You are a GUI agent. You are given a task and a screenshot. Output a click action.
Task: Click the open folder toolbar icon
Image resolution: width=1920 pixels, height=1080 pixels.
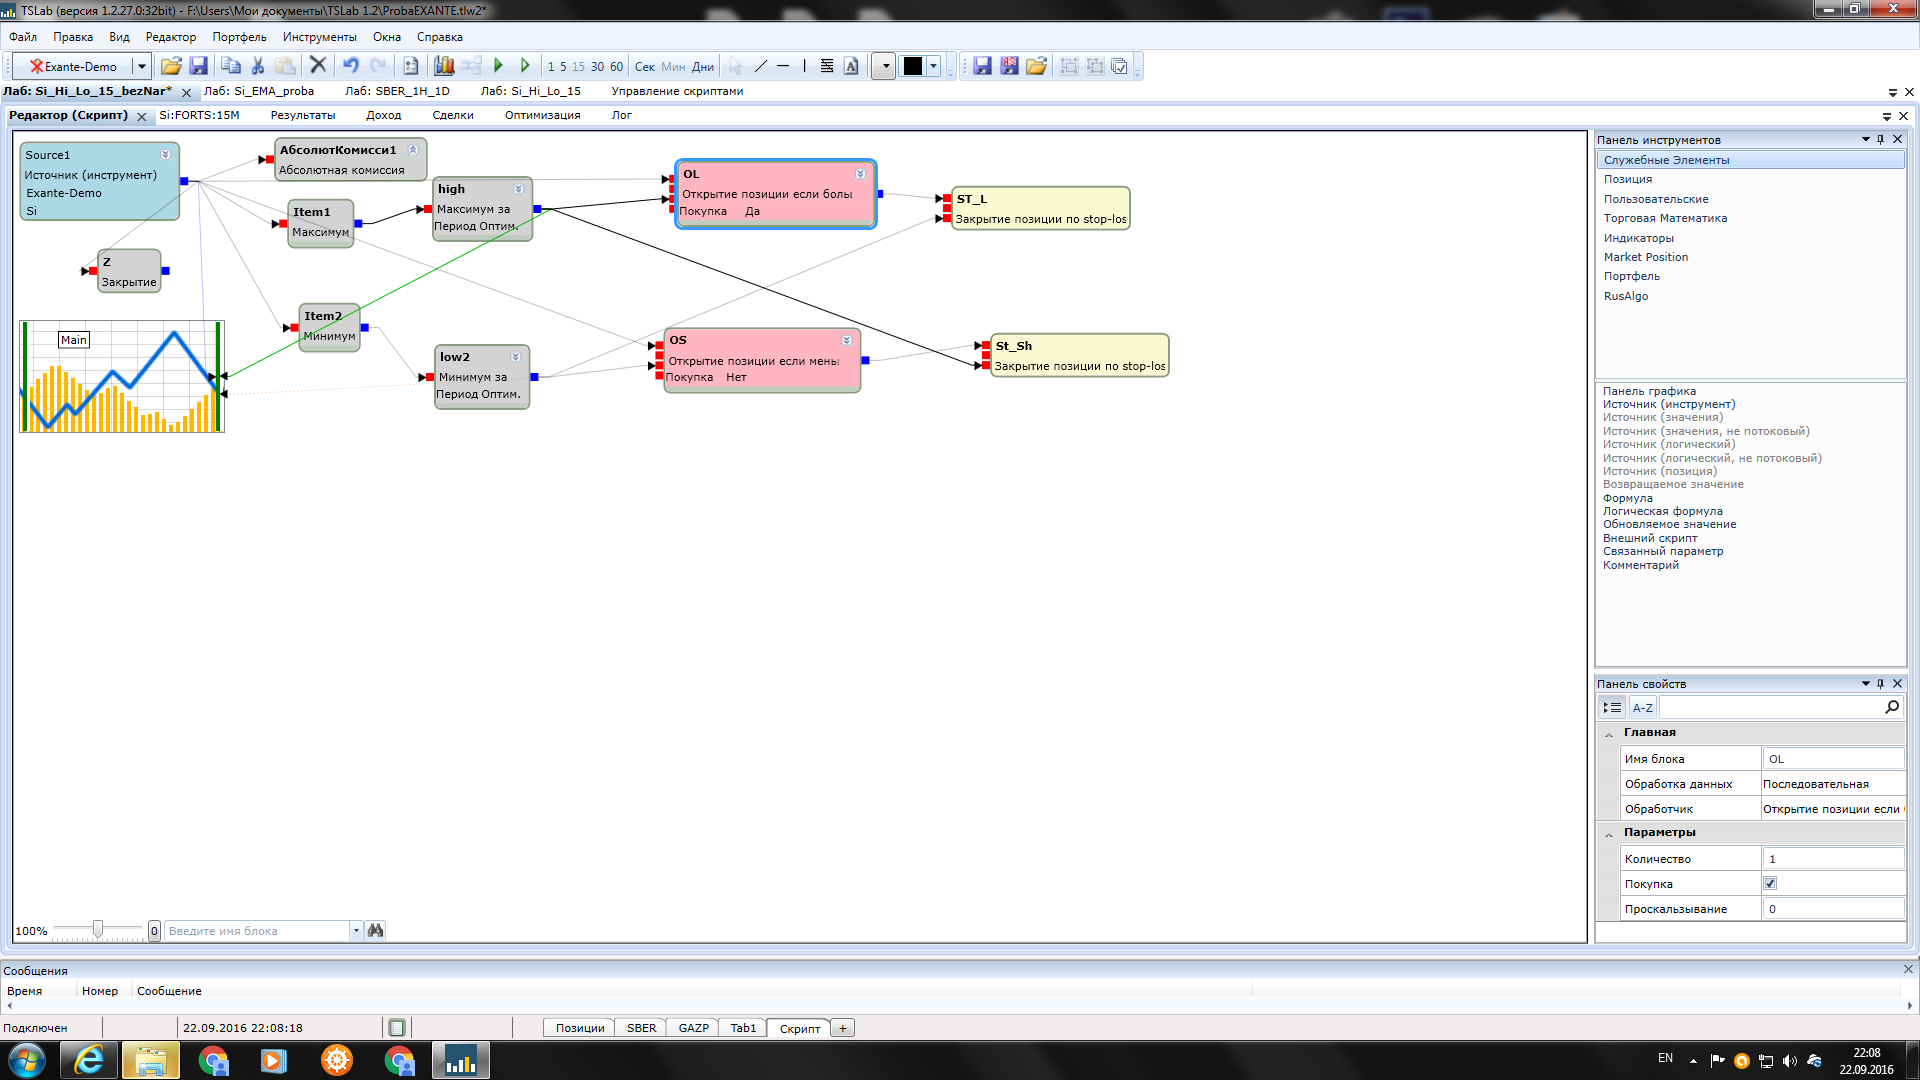171,66
